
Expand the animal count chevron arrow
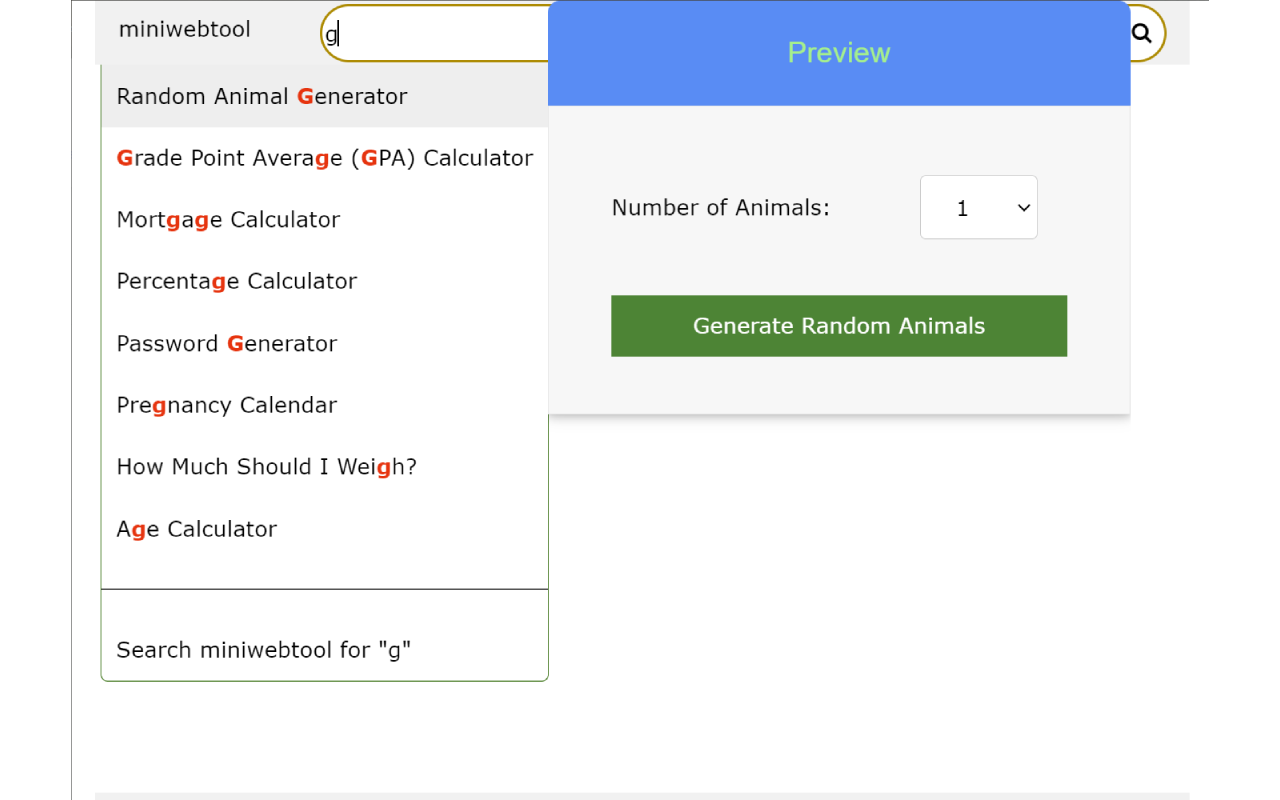(1023, 208)
